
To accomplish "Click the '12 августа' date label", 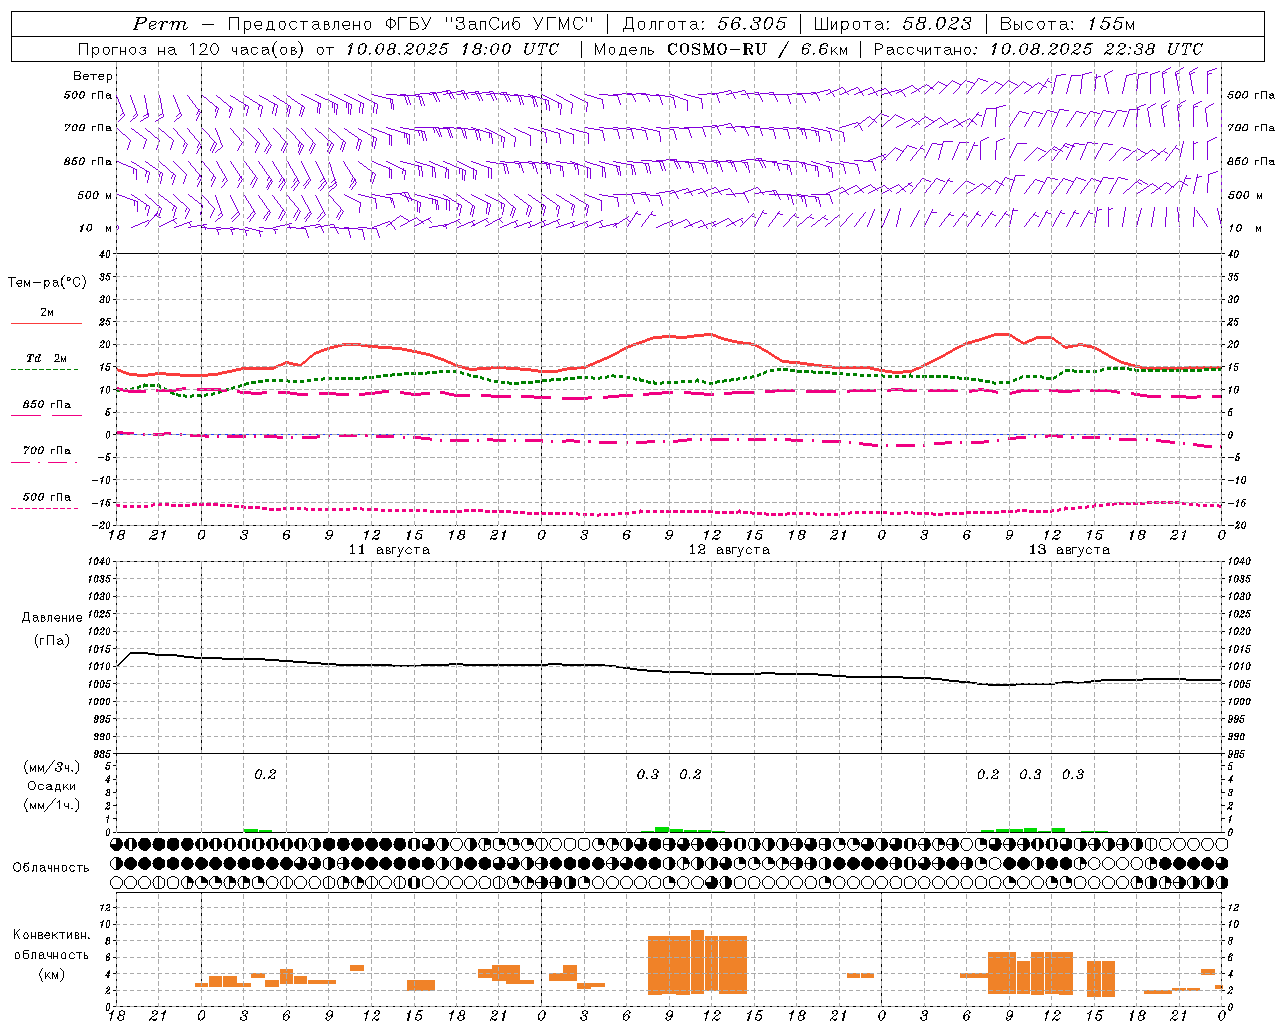I will (729, 550).
